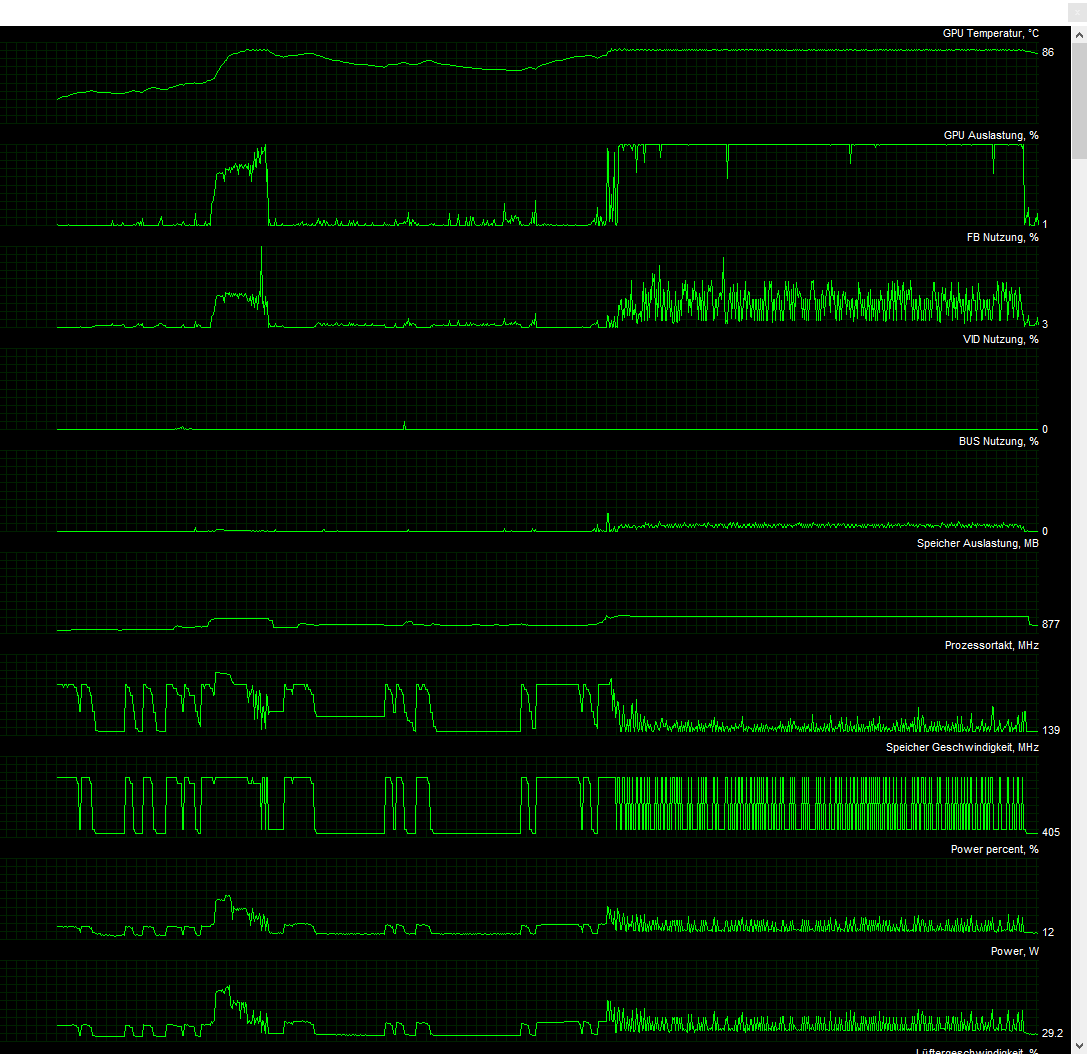Select the Speicher Geschwindigkeit, MHz label
1087x1054 pixels.
pyautogui.click(x=962, y=747)
